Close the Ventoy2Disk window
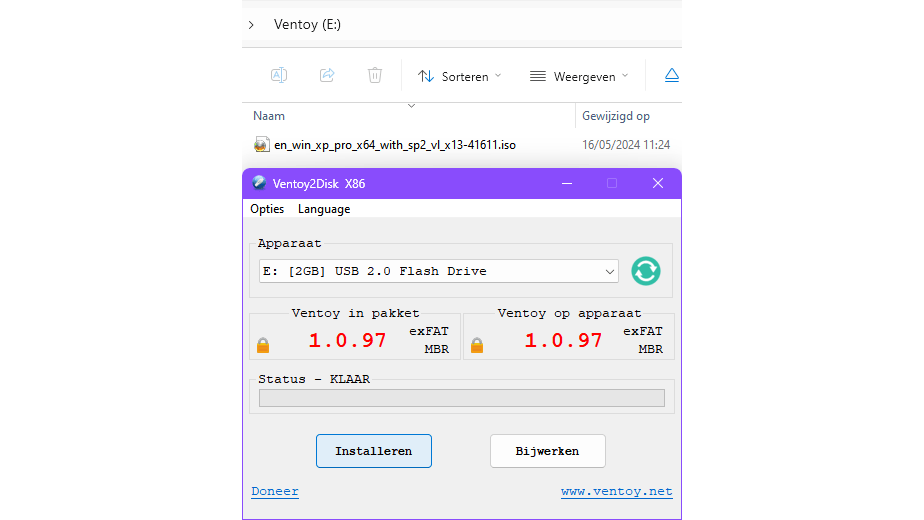 658,183
